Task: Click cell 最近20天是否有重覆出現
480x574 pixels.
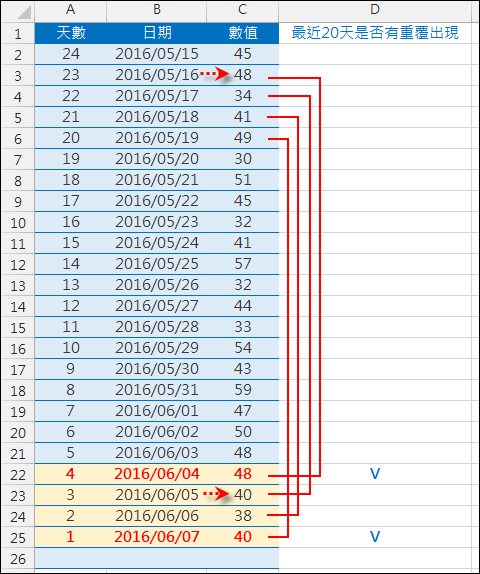Action: 375,33
